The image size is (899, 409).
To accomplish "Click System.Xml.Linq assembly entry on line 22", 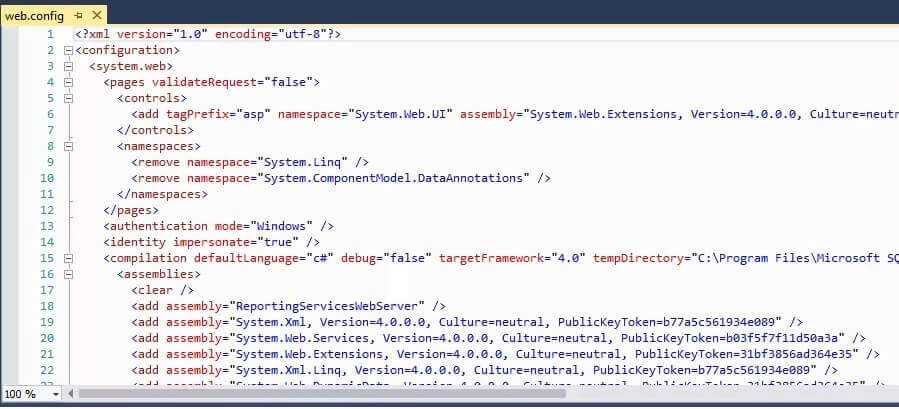I will (x=484, y=370).
